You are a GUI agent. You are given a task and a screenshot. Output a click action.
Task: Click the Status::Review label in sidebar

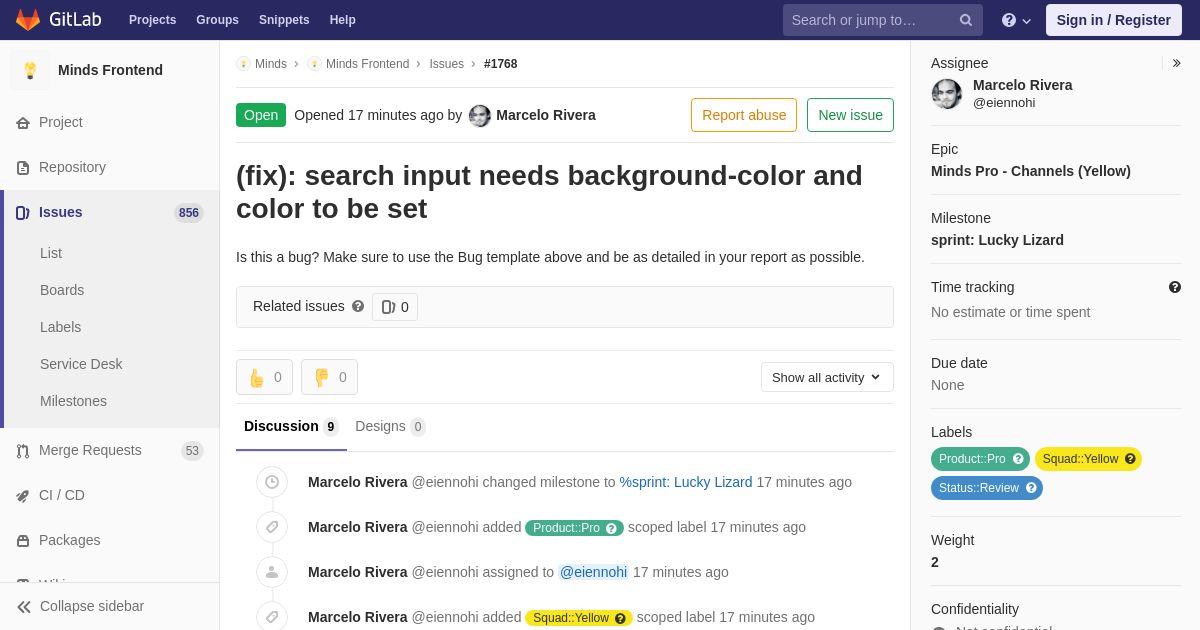978,488
